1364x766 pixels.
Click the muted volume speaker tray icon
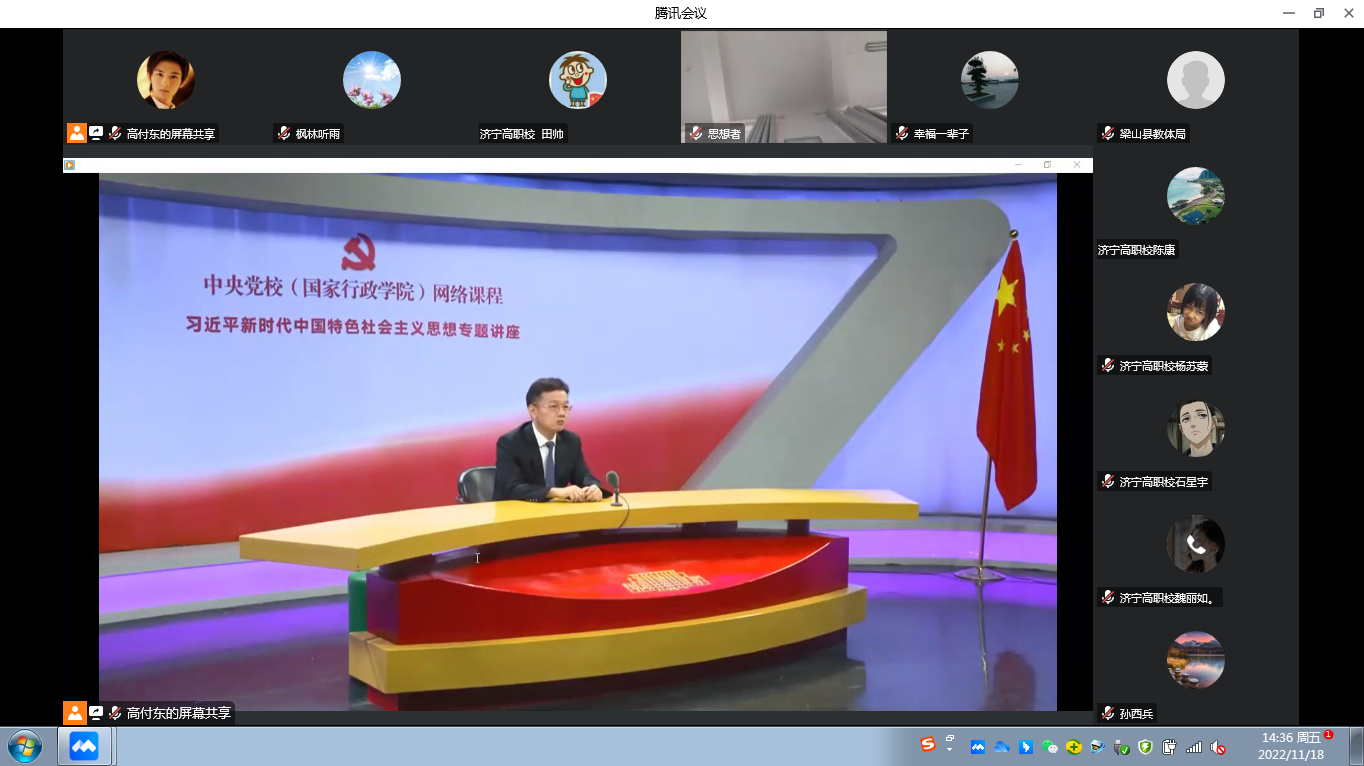[1218, 747]
